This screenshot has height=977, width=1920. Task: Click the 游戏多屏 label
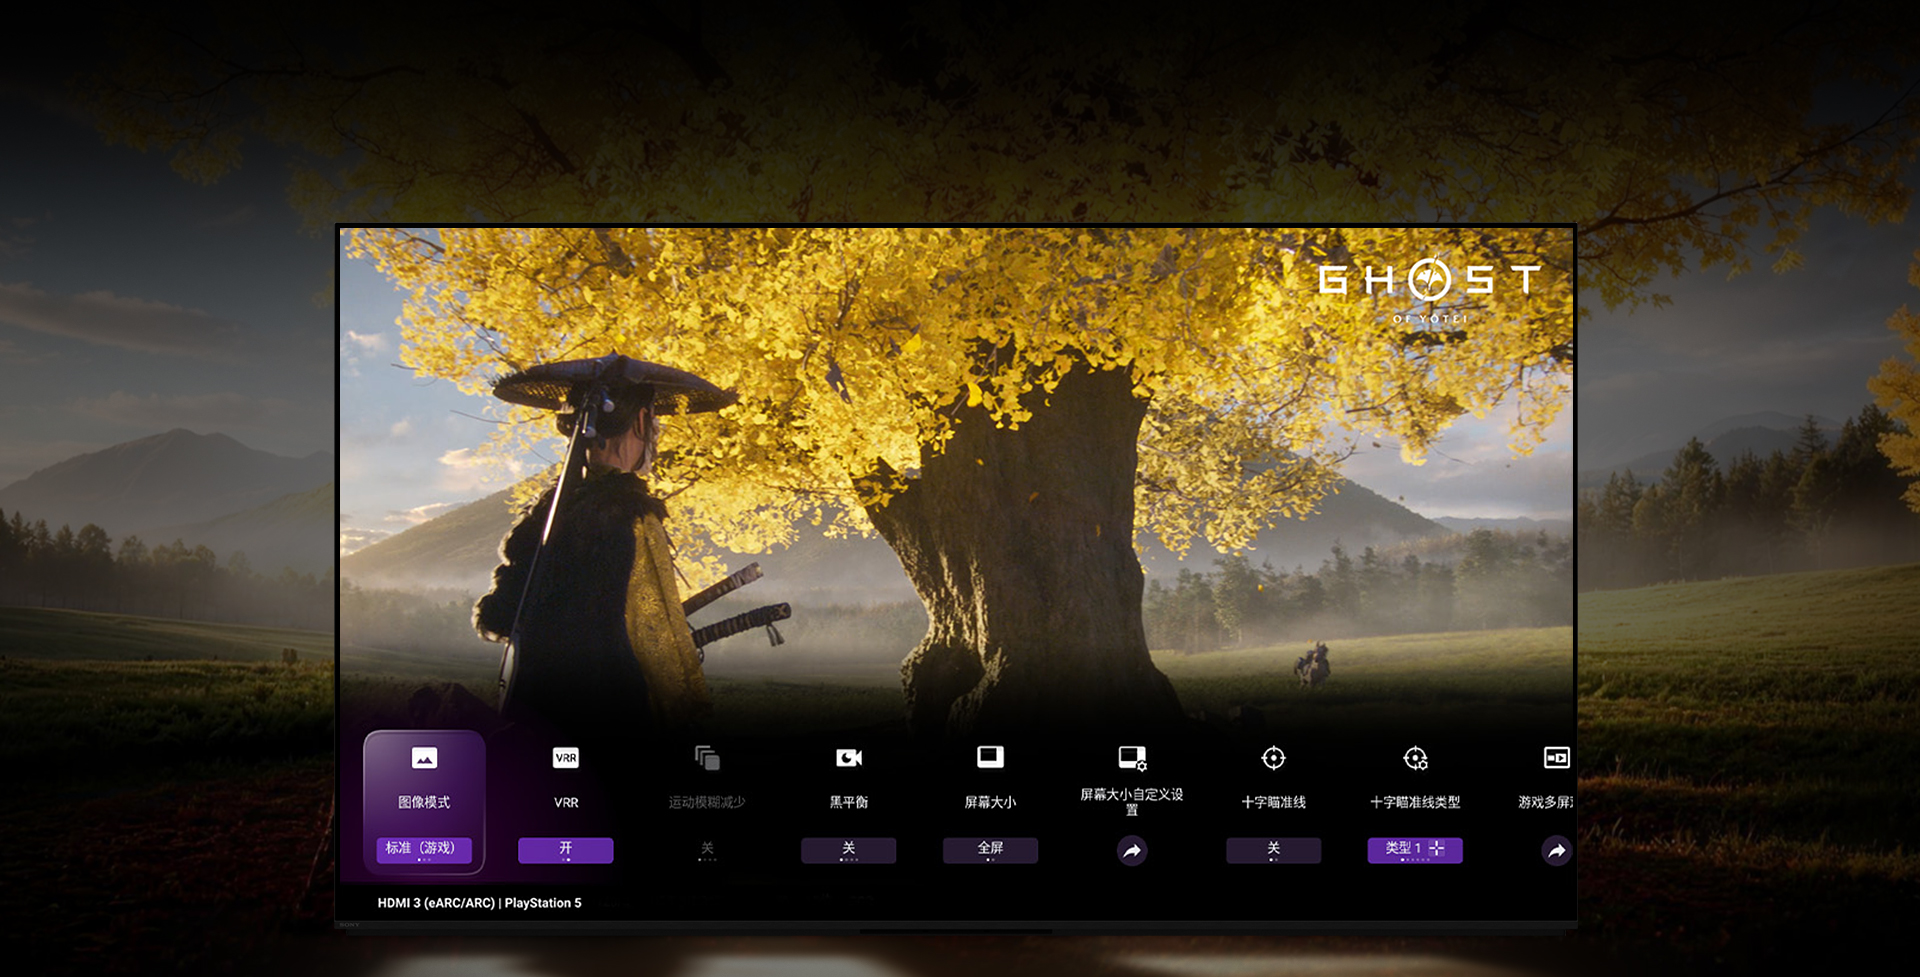tap(1545, 802)
